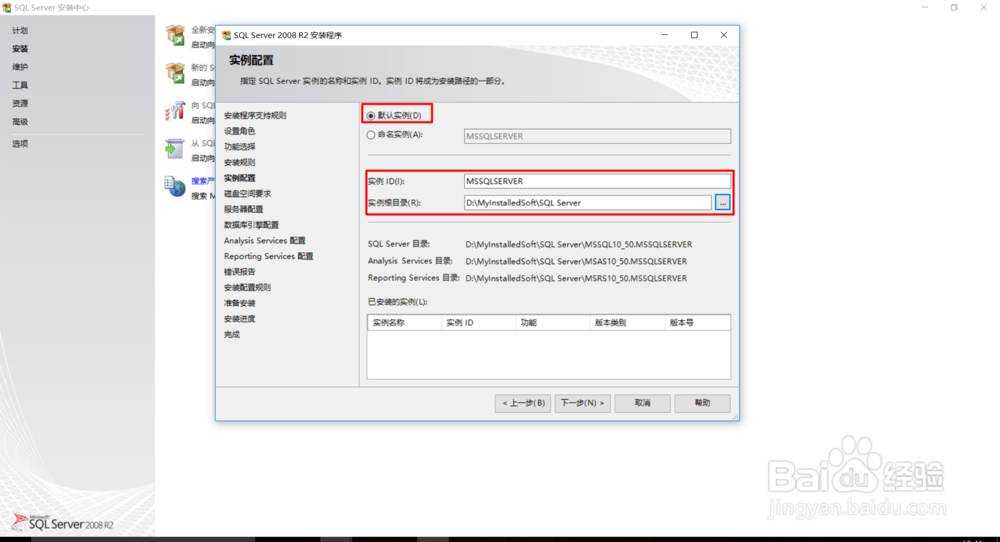
Task: Select 数据库引擎配置 step in wizard list
Action: pos(251,224)
